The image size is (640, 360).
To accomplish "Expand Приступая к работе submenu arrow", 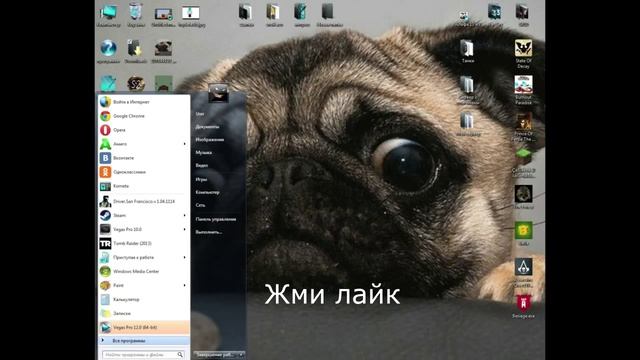I will [184, 257].
